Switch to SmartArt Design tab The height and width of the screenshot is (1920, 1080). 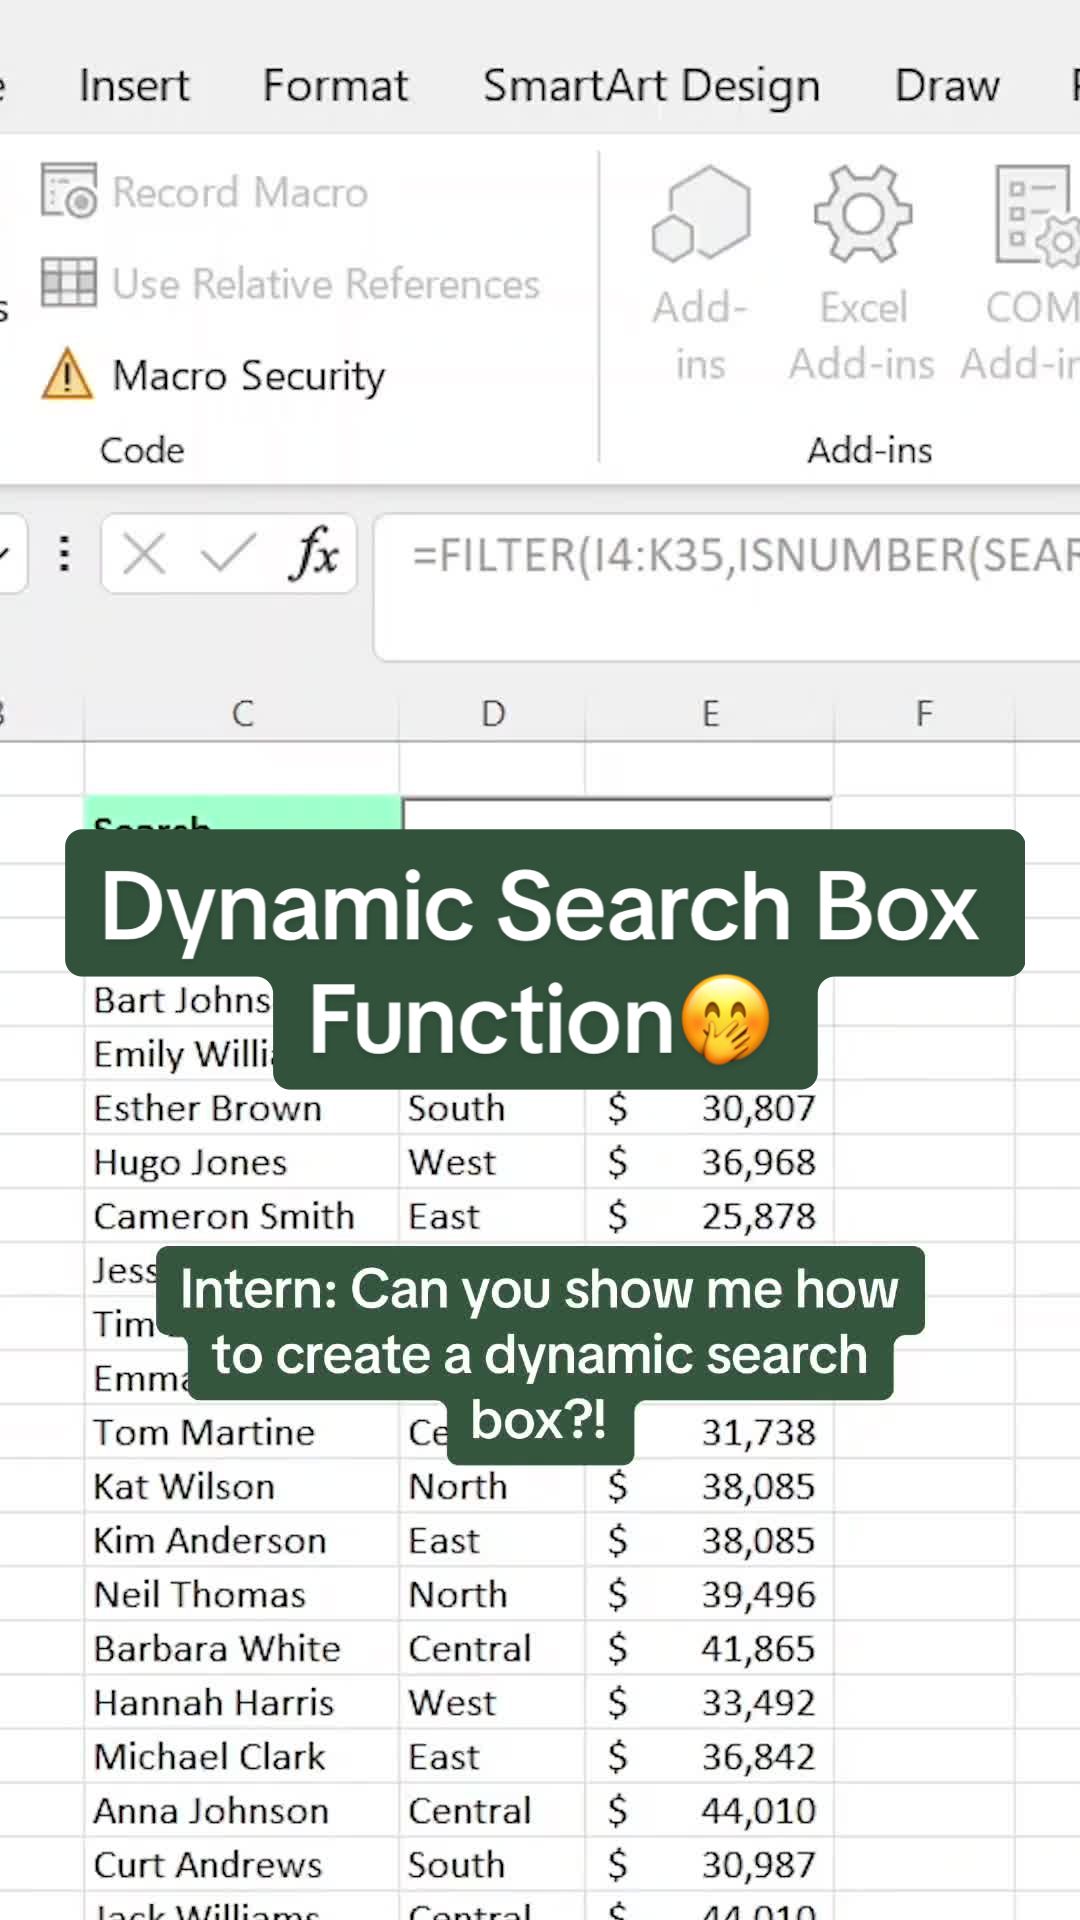(651, 86)
